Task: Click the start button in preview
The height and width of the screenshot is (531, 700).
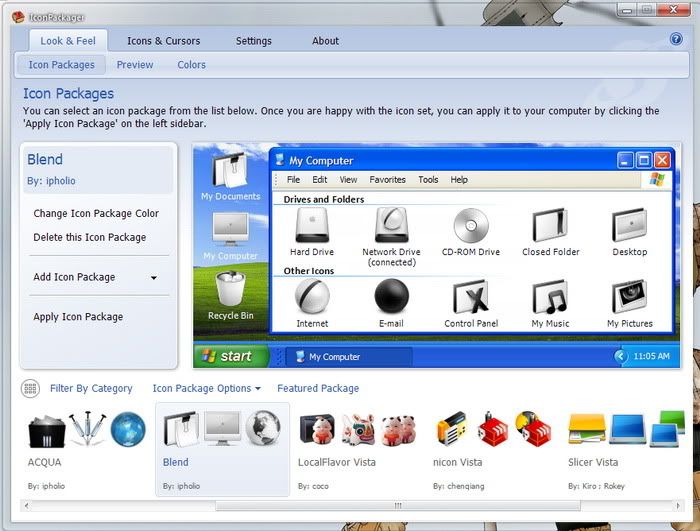Action: pos(231,356)
